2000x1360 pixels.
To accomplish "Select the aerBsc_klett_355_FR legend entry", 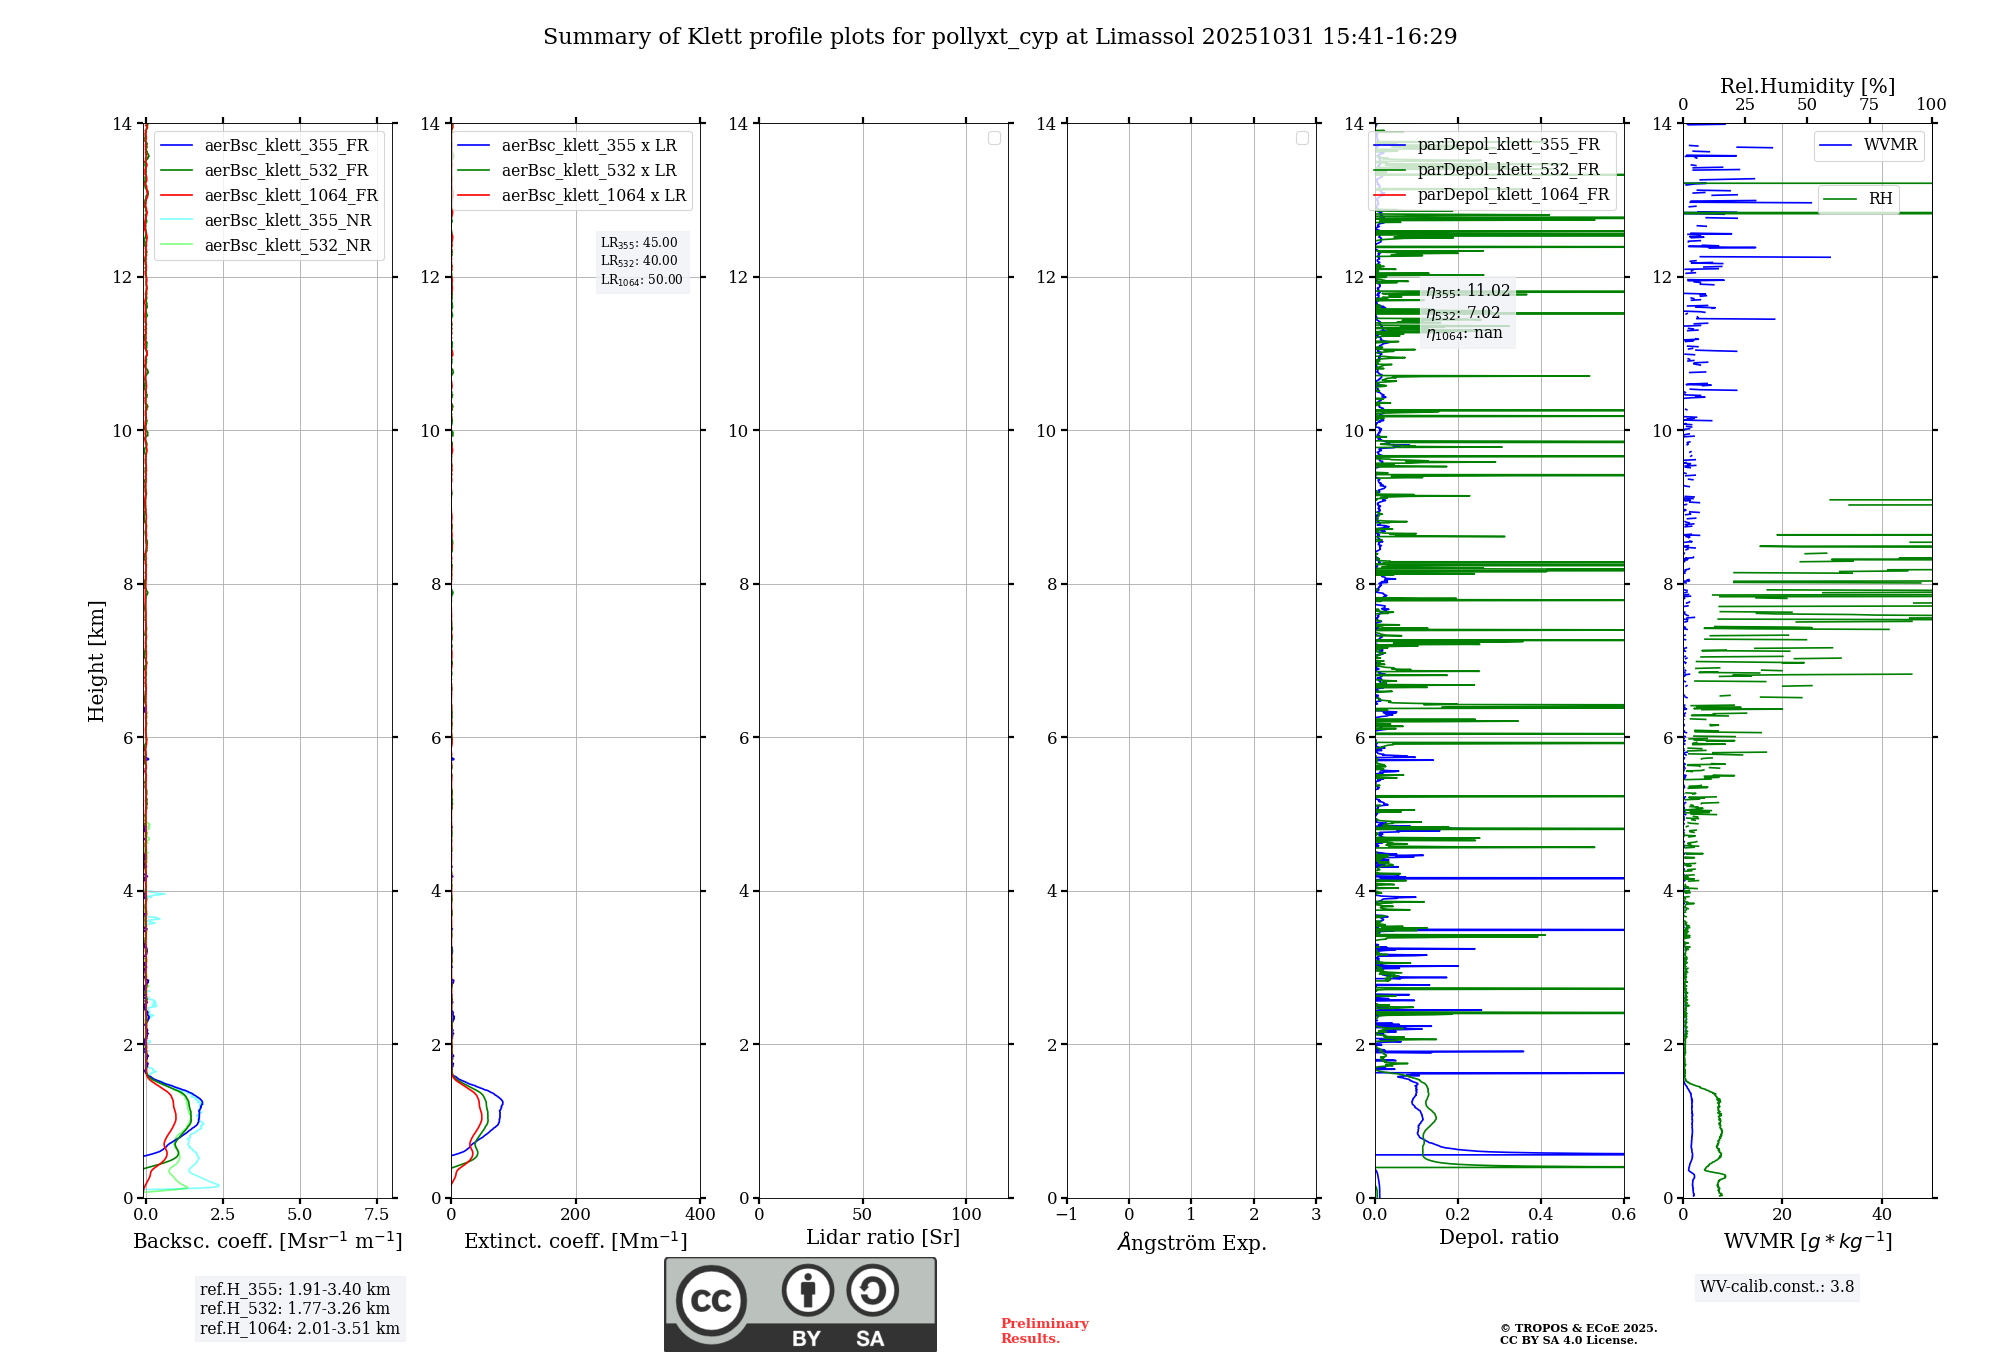I will click(286, 146).
